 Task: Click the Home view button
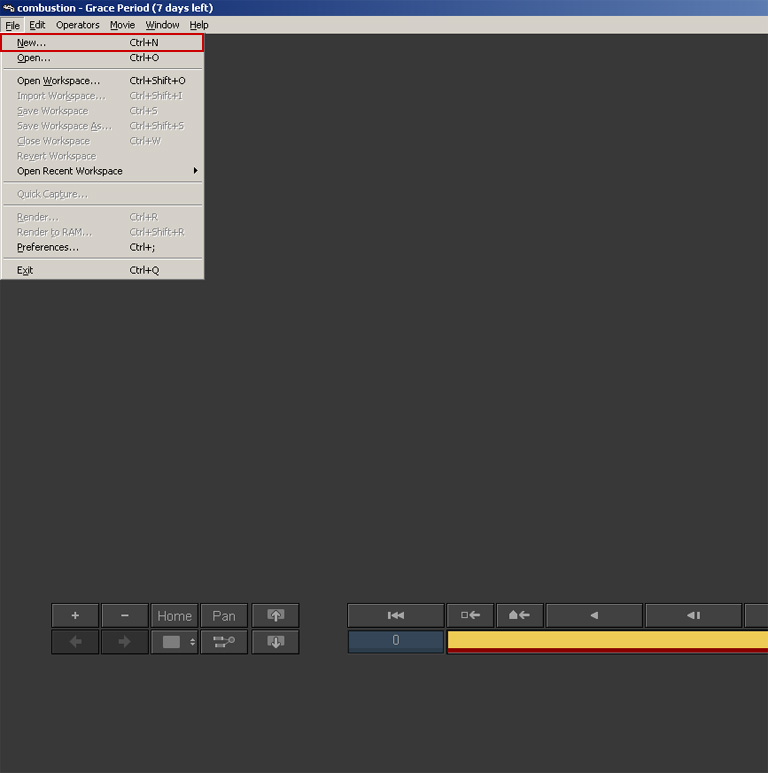tap(175, 615)
